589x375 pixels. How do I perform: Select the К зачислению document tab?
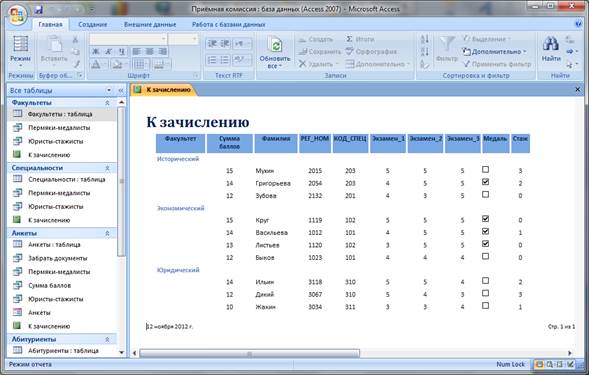(163, 90)
